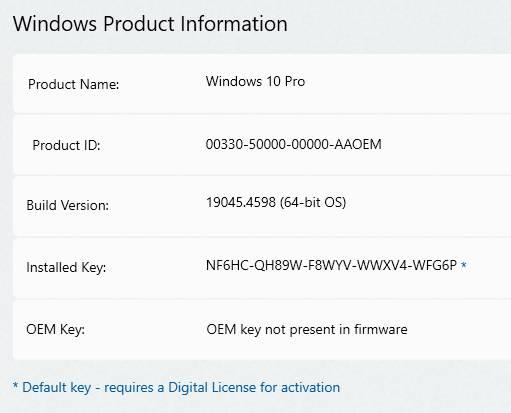The height and width of the screenshot is (413, 511).
Task: Select the Installed Key label
Action: point(66,267)
